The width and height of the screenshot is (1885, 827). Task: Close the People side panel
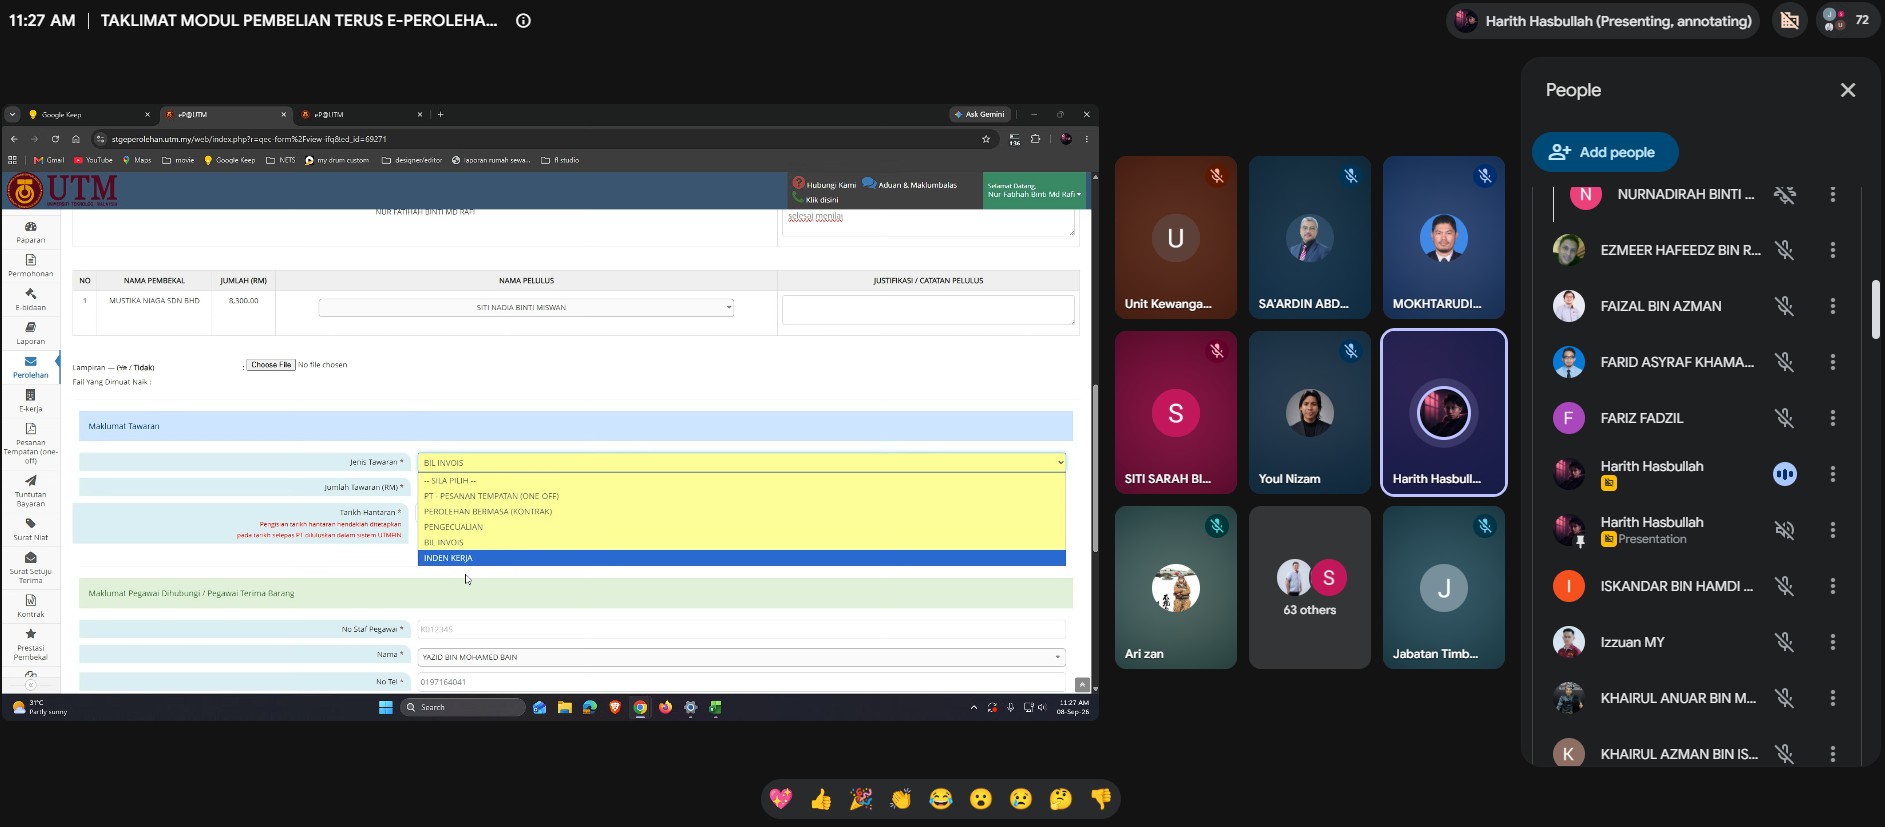pyautogui.click(x=1847, y=90)
